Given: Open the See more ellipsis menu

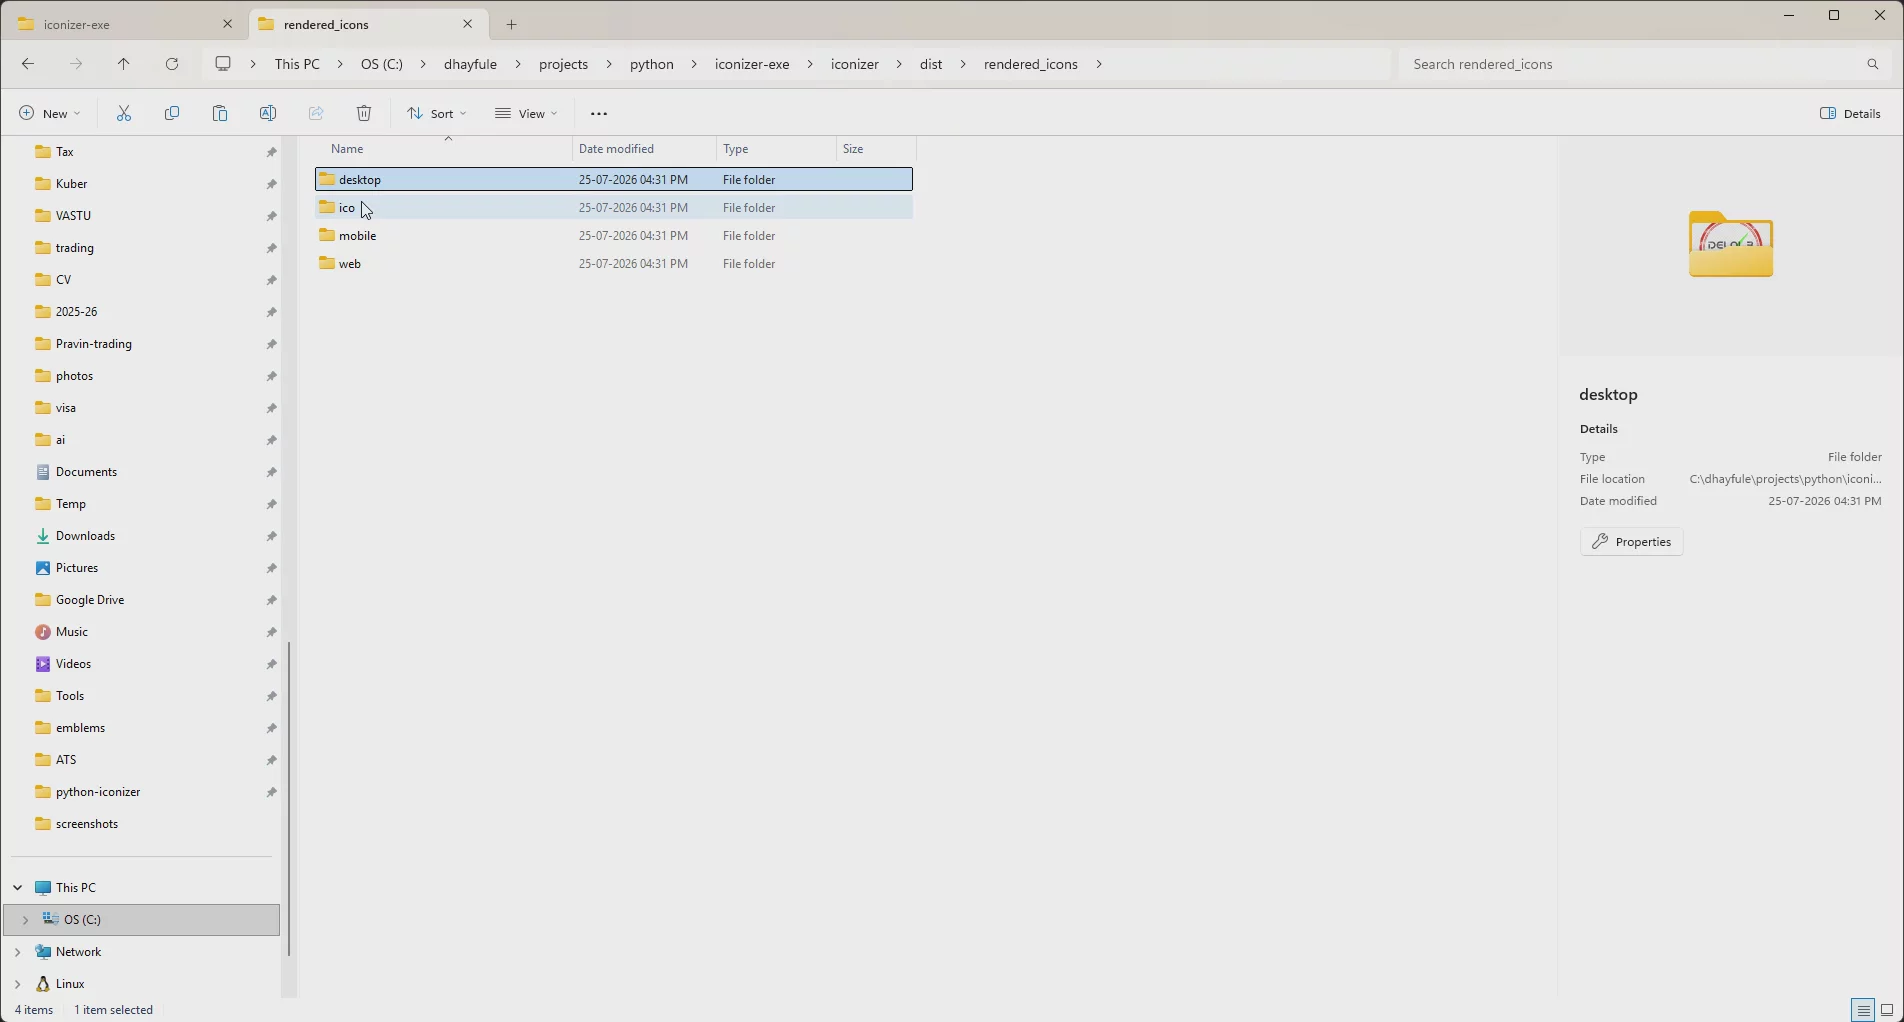Looking at the screenshot, I should (x=599, y=114).
